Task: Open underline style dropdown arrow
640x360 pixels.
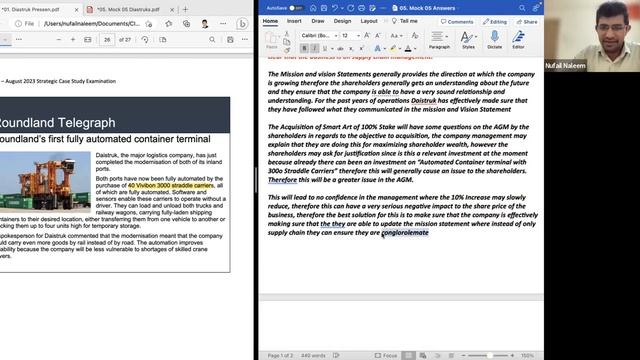Action: [x=332, y=49]
